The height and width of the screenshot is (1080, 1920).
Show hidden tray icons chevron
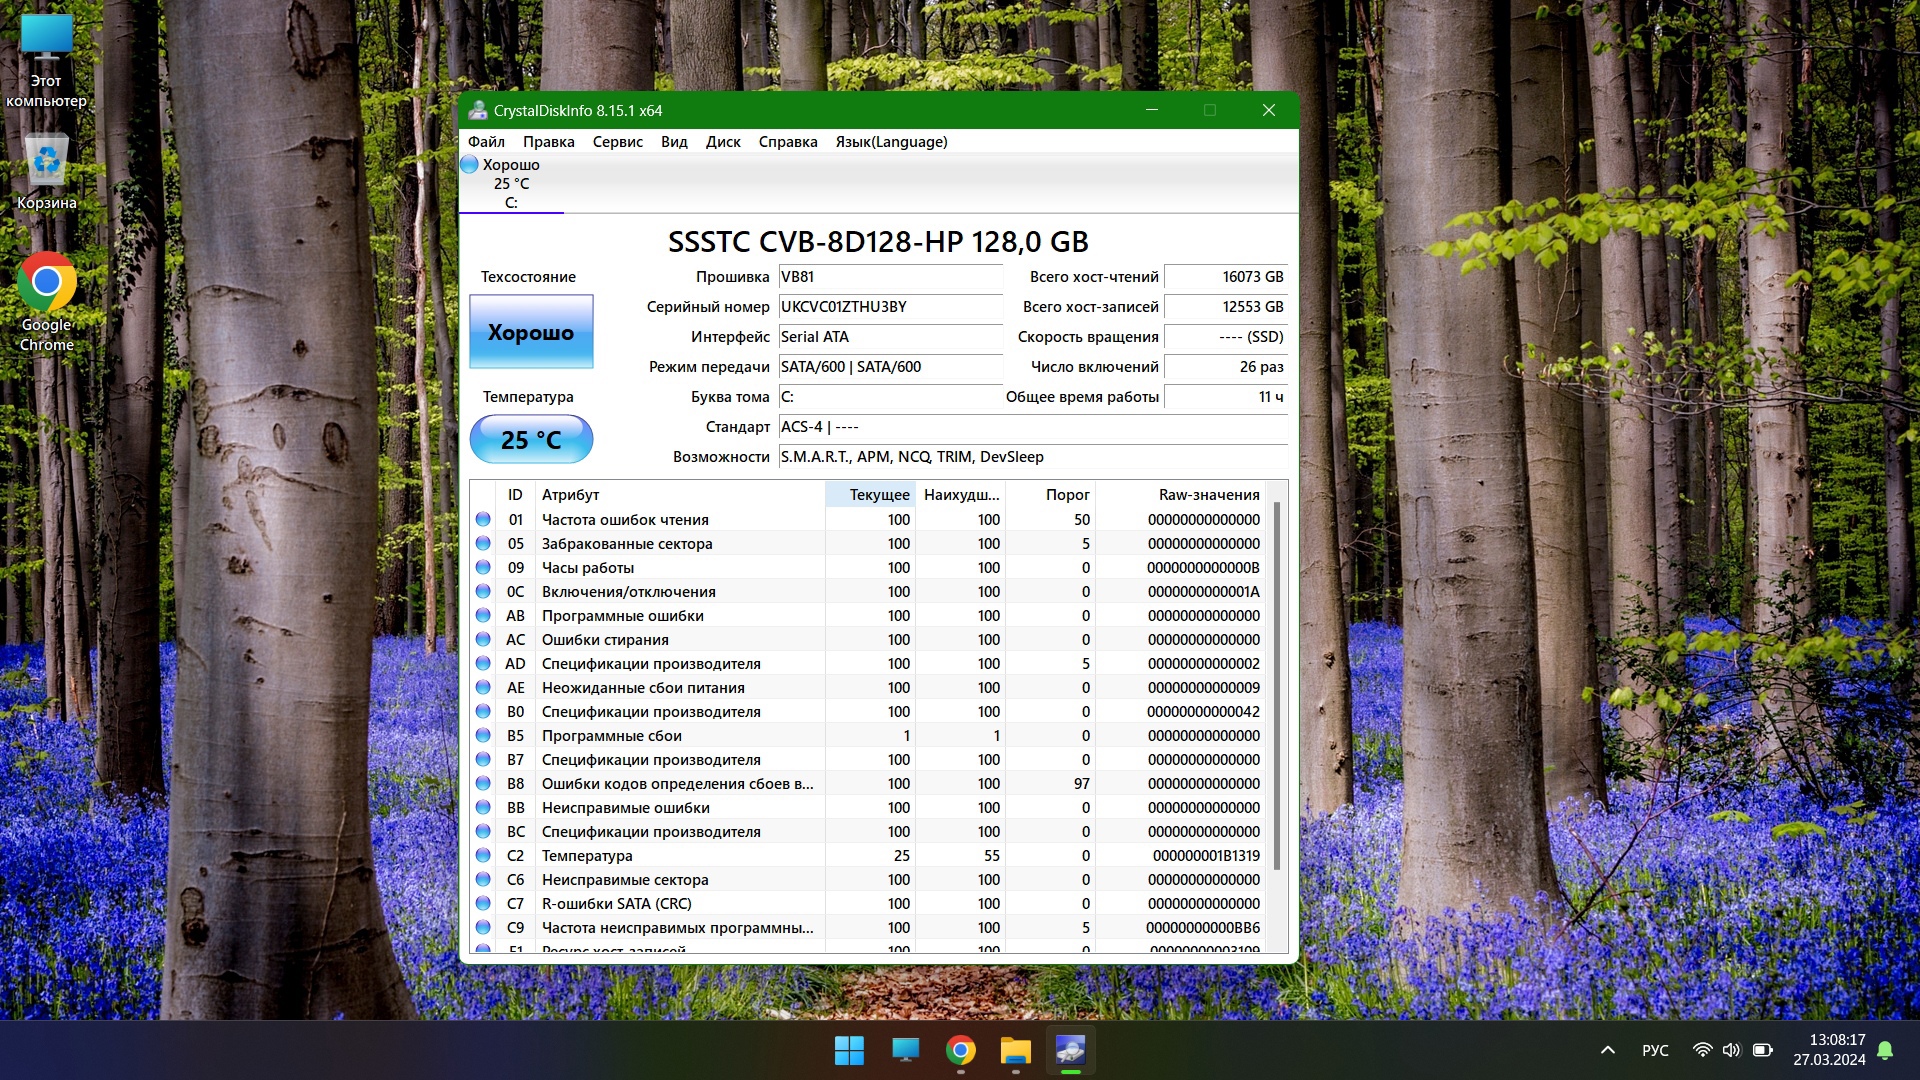point(1608,1050)
